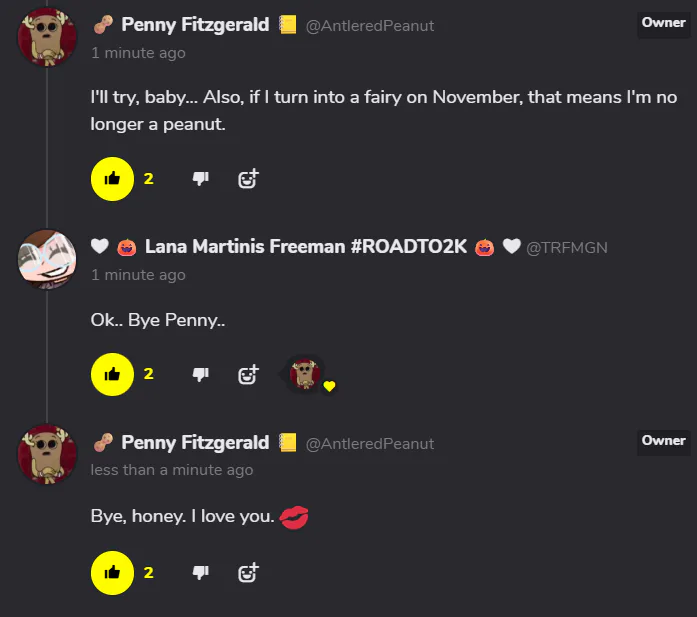The width and height of the screenshot is (697, 617).
Task: Add reaction to "Bye, honey" comment
Action: 248,573
